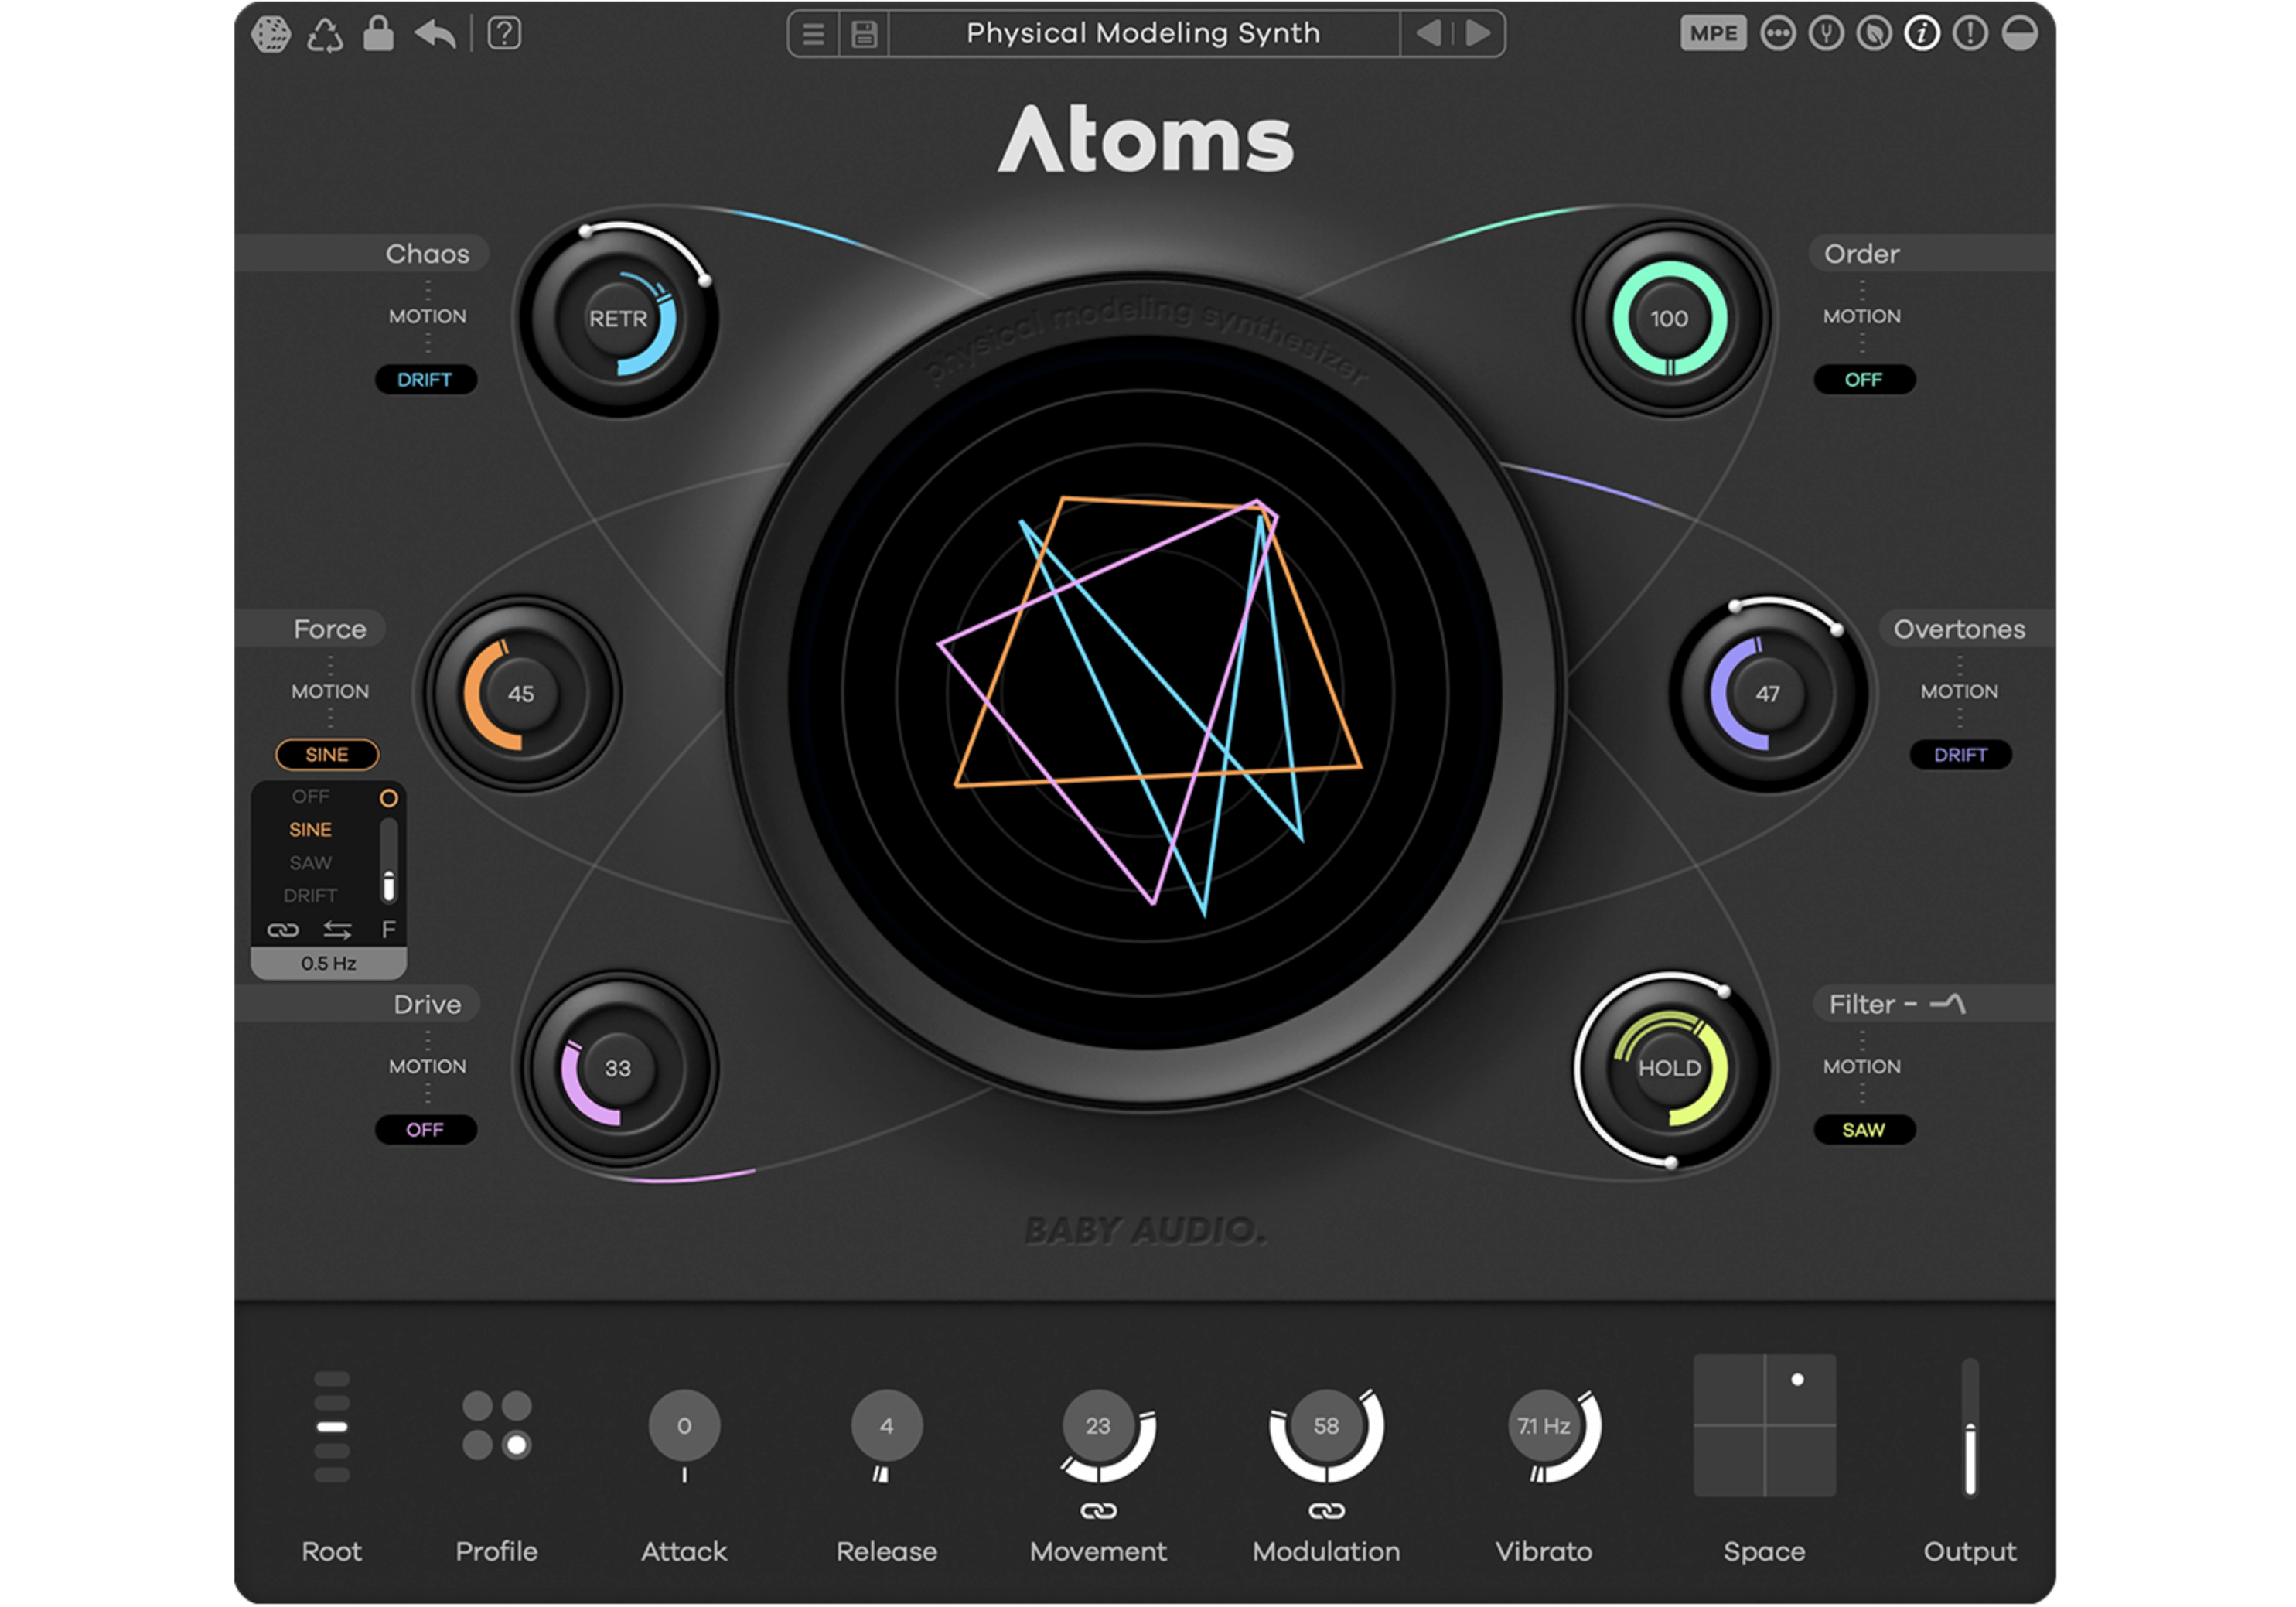Image resolution: width=2296 pixels, height=1607 pixels.
Task: Toggle the 'F' option in Force popup
Action: [x=389, y=931]
